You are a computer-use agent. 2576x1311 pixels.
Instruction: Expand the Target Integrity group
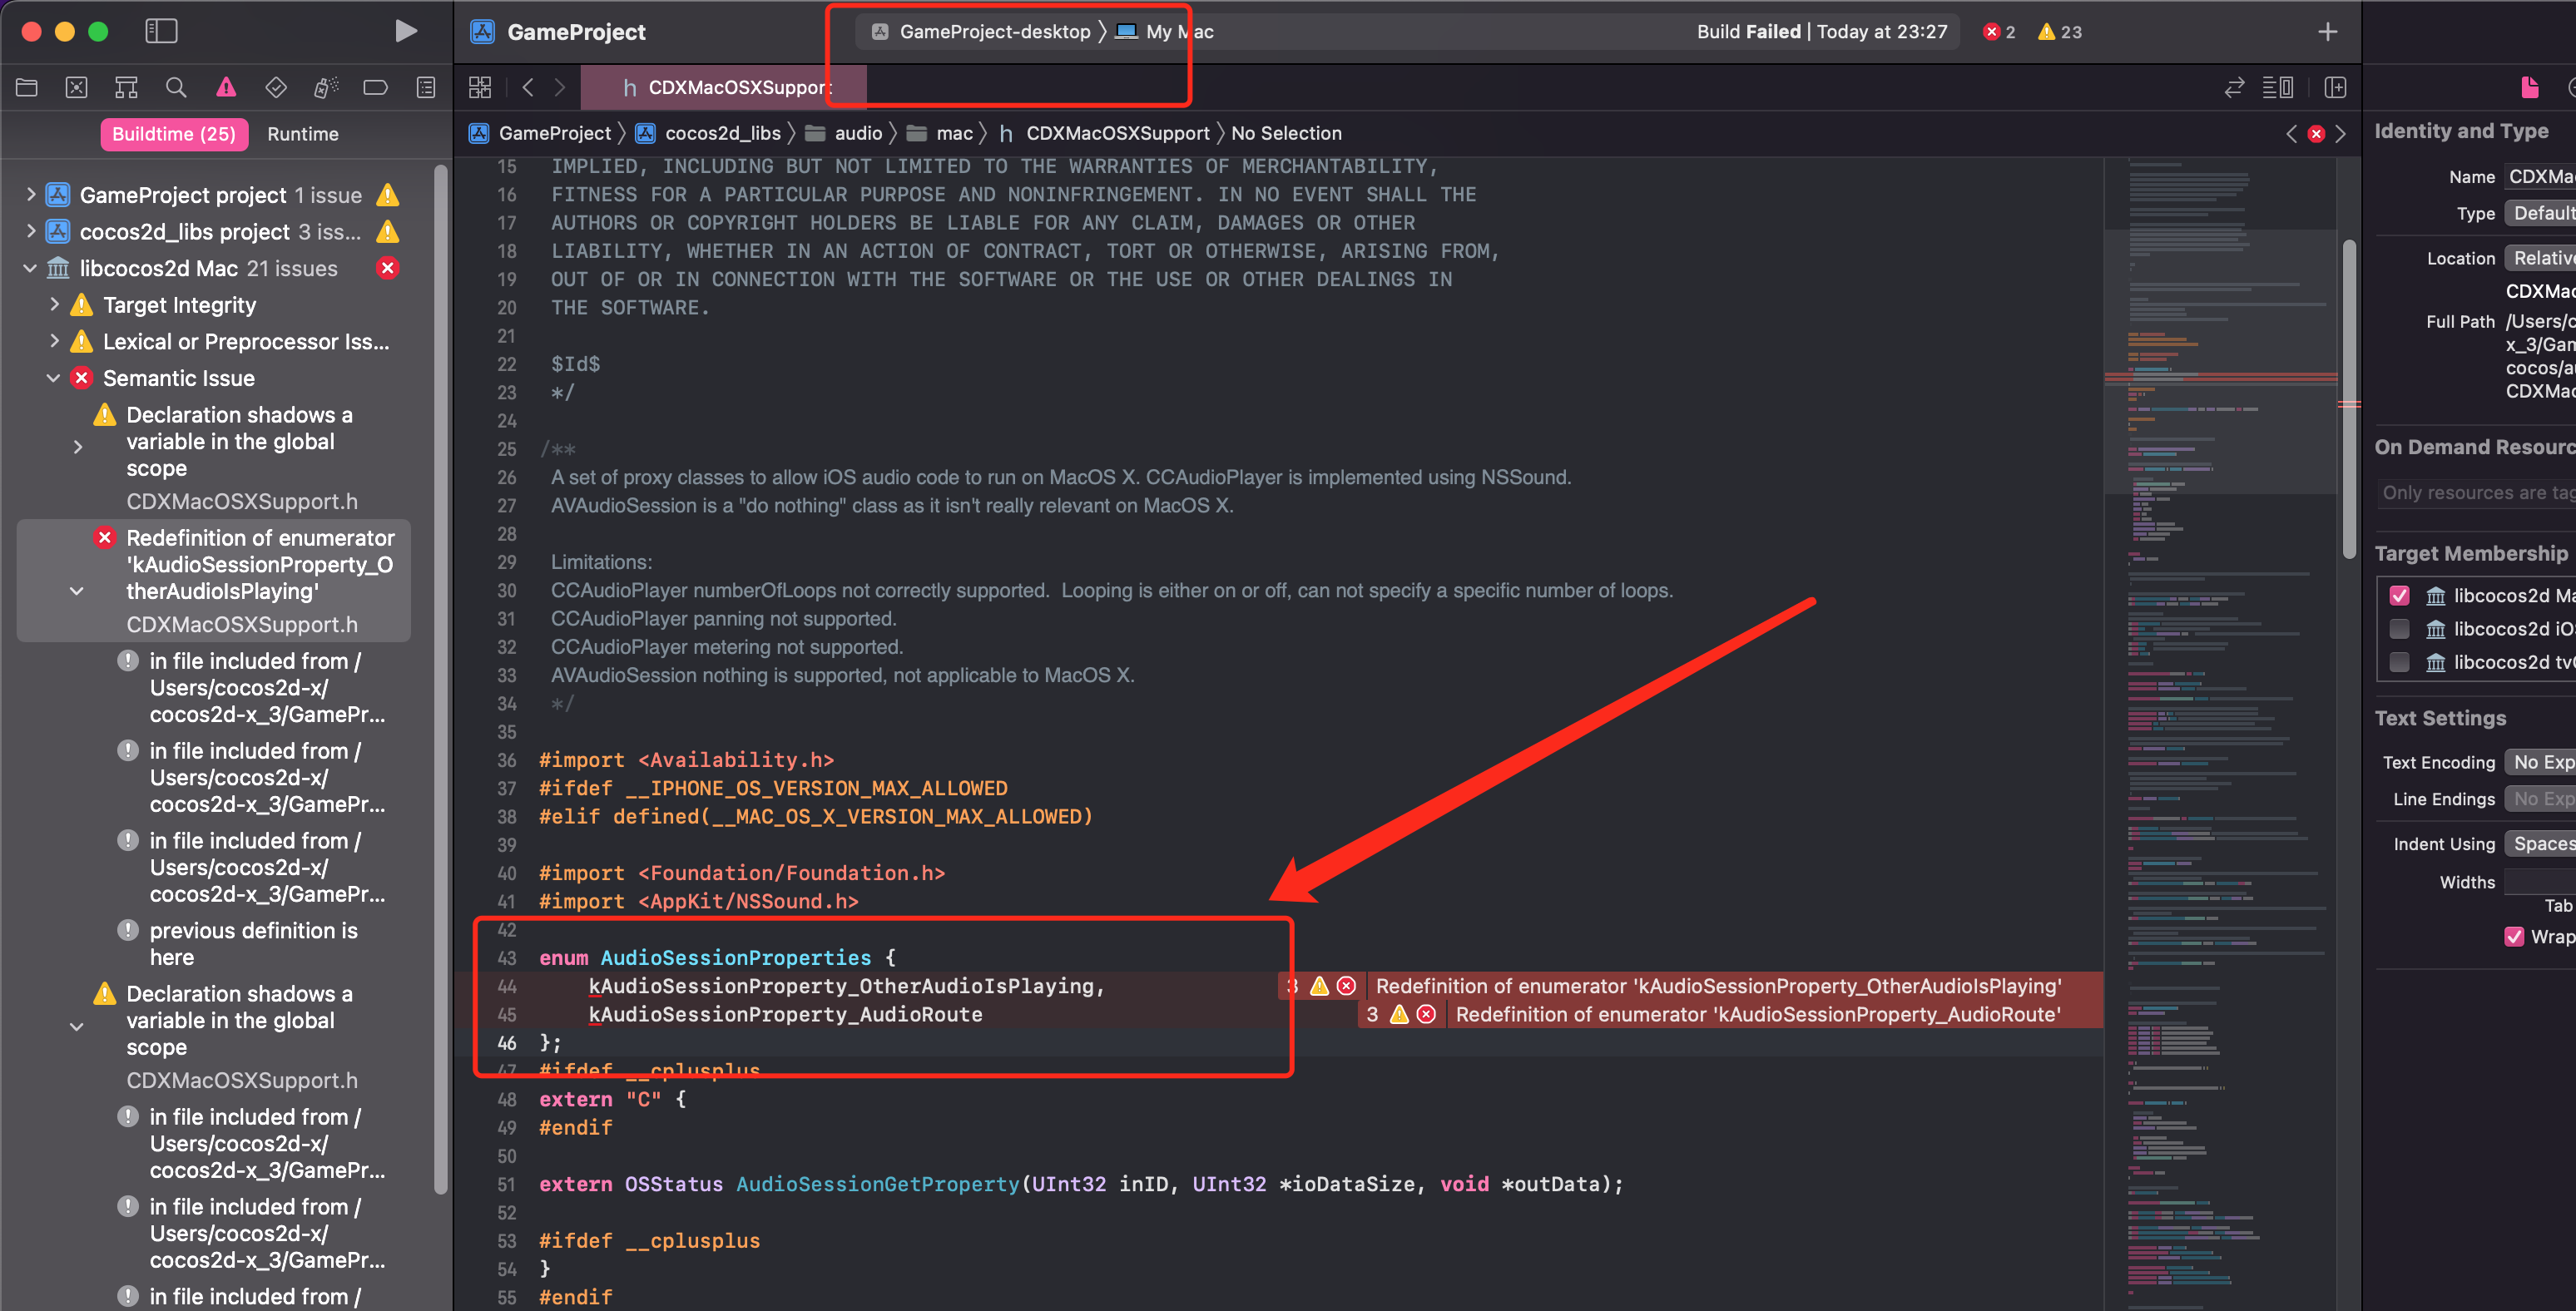coord(54,305)
